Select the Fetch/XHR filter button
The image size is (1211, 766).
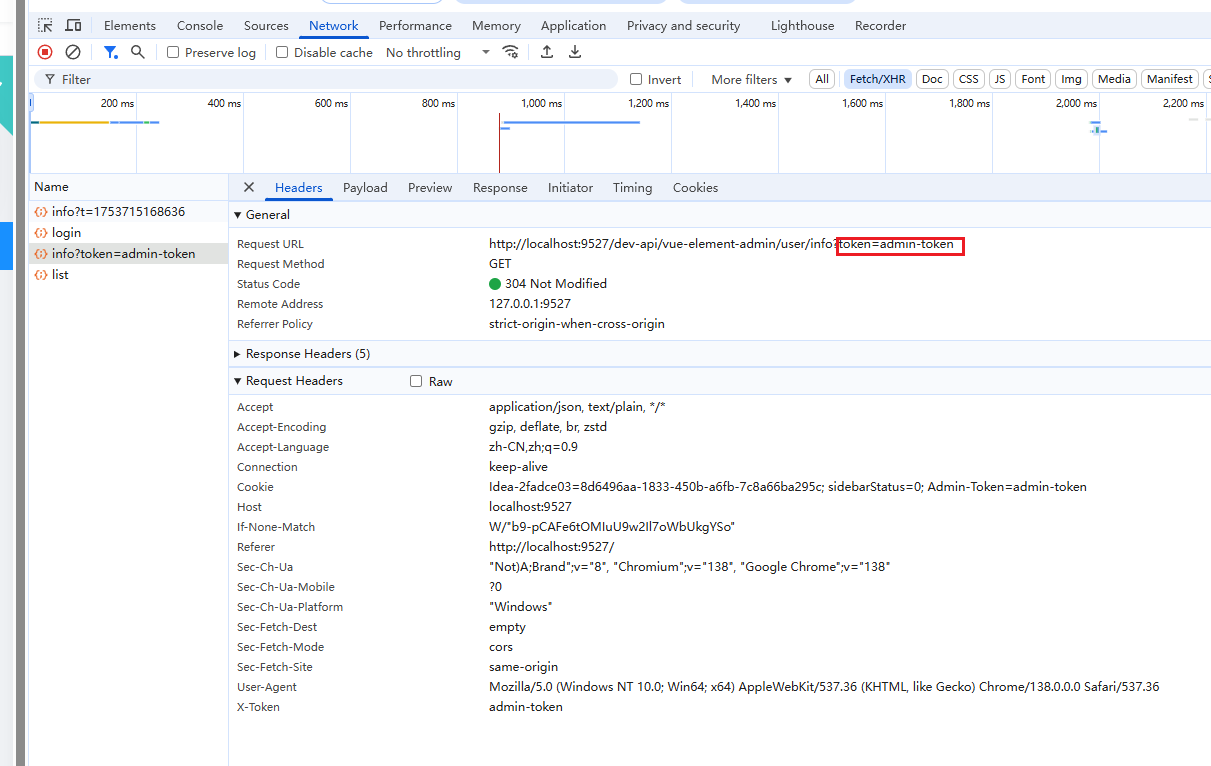[x=876, y=78]
